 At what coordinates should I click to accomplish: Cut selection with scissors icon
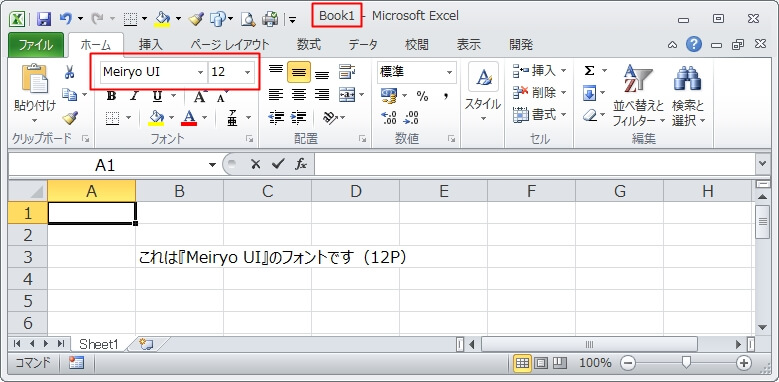point(70,73)
